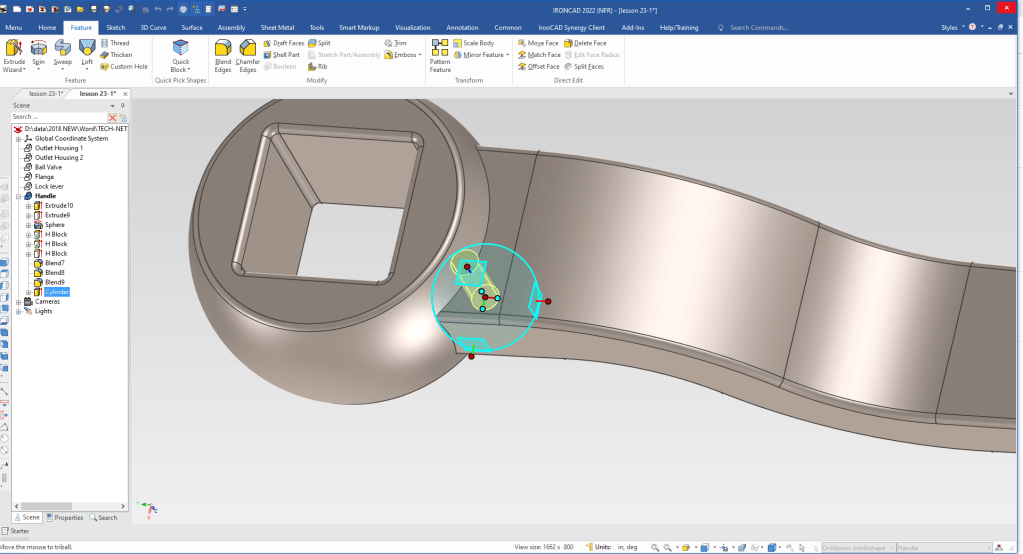Click the Move Face button

[x=538, y=43]
